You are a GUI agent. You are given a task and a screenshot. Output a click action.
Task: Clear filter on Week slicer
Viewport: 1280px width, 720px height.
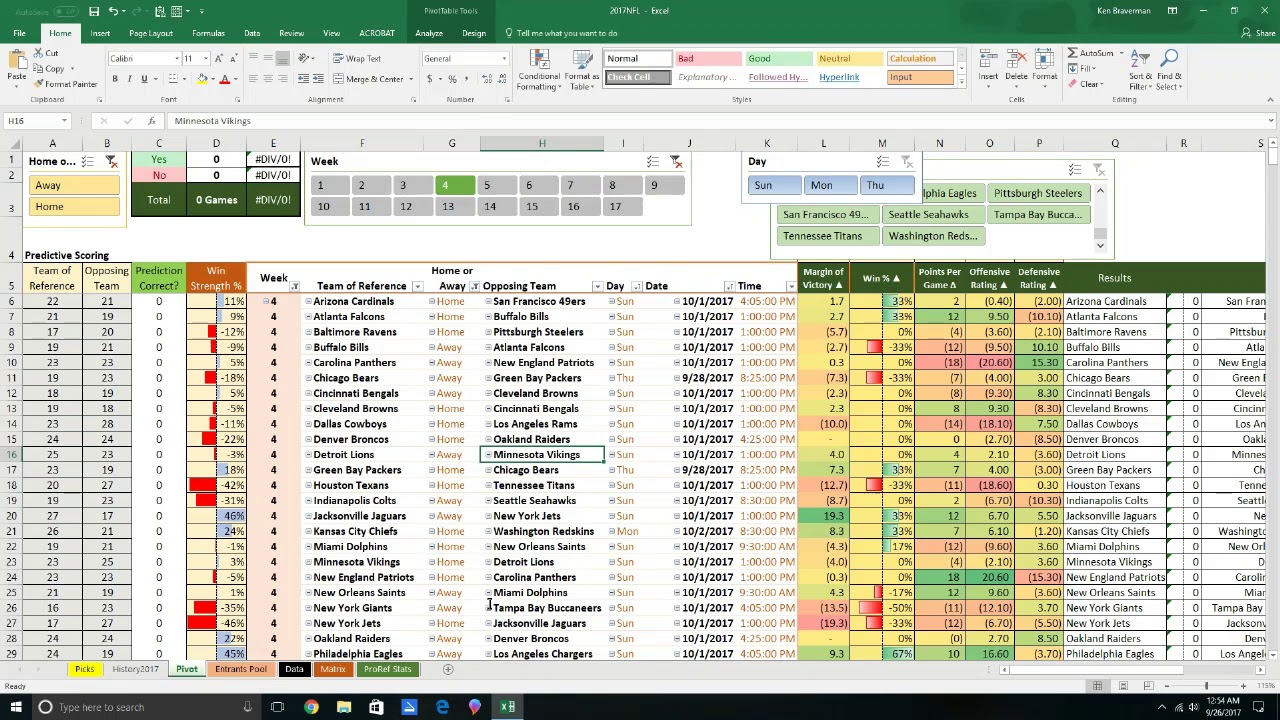pyautogui.click(x=676, y=161)
